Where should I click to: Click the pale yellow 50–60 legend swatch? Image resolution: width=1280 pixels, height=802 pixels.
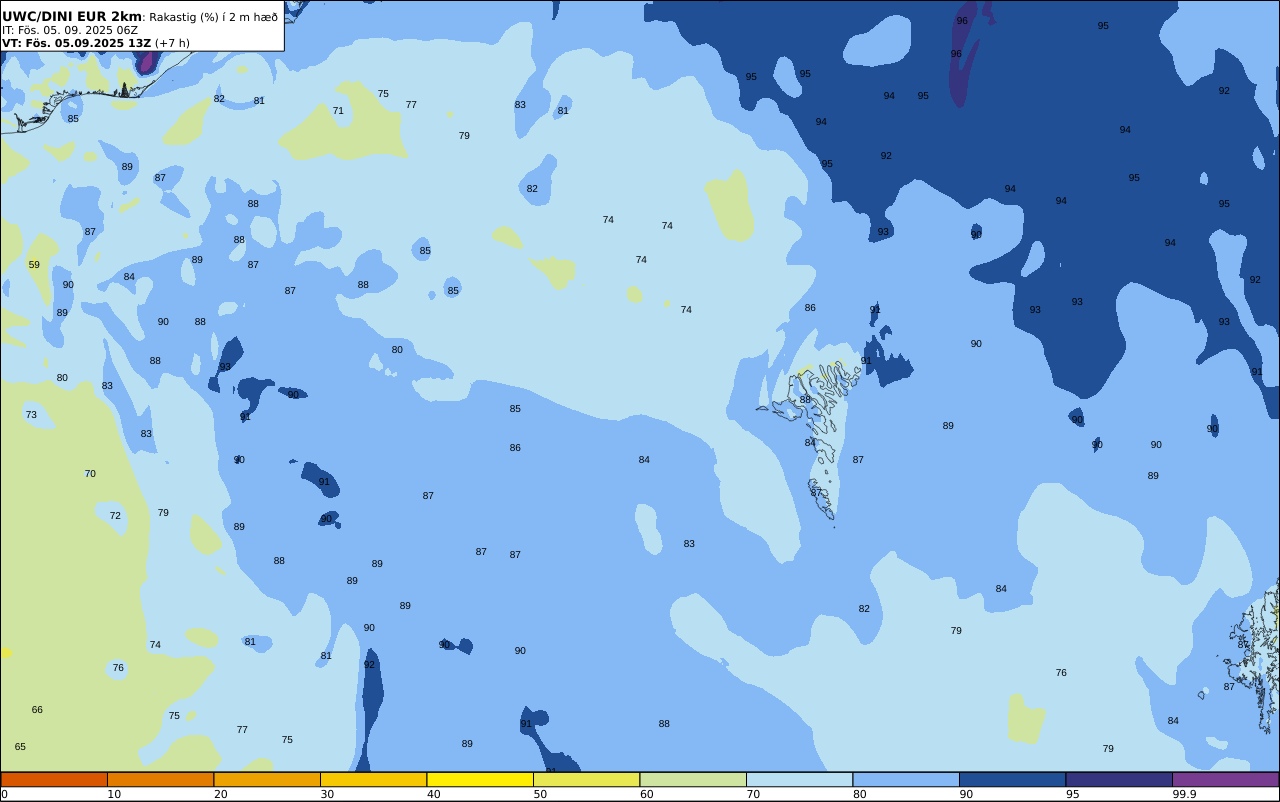coord(586,779)
